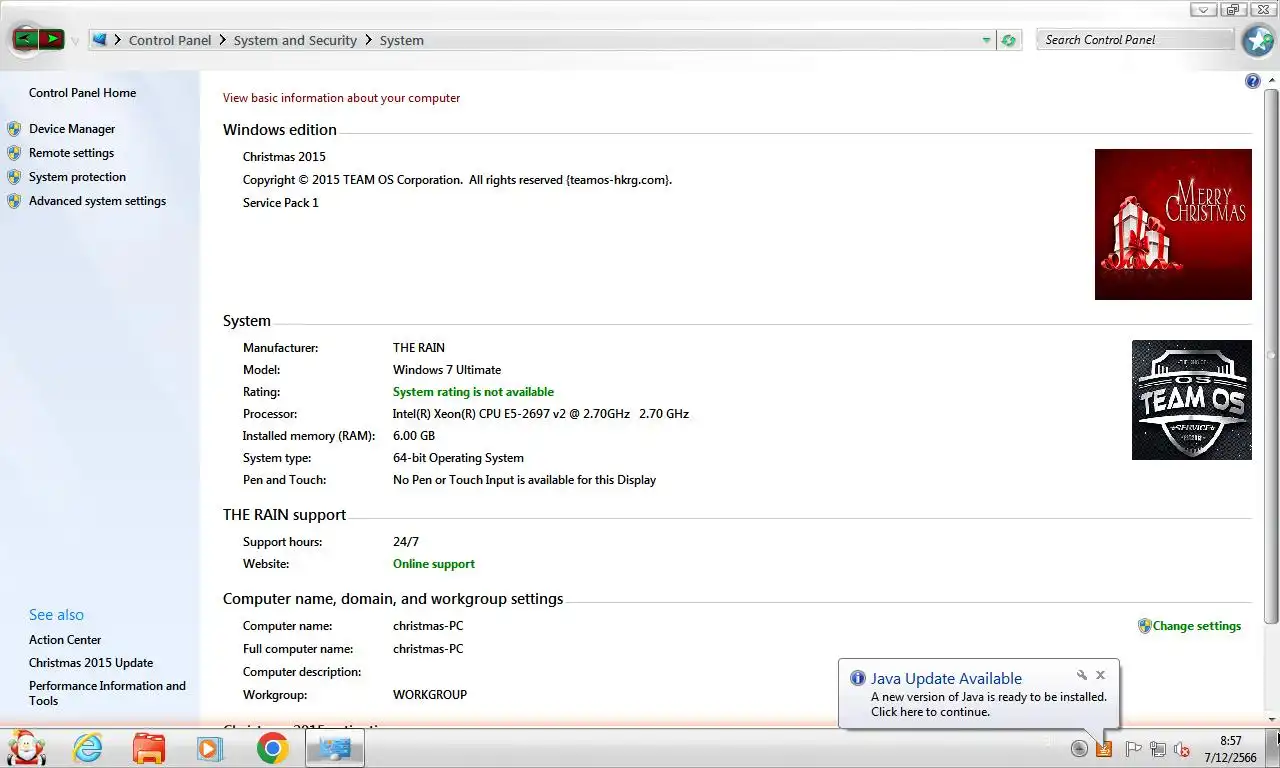
Task: Select the active Control Panel taskbar button
Action: (x=334, y=748)
